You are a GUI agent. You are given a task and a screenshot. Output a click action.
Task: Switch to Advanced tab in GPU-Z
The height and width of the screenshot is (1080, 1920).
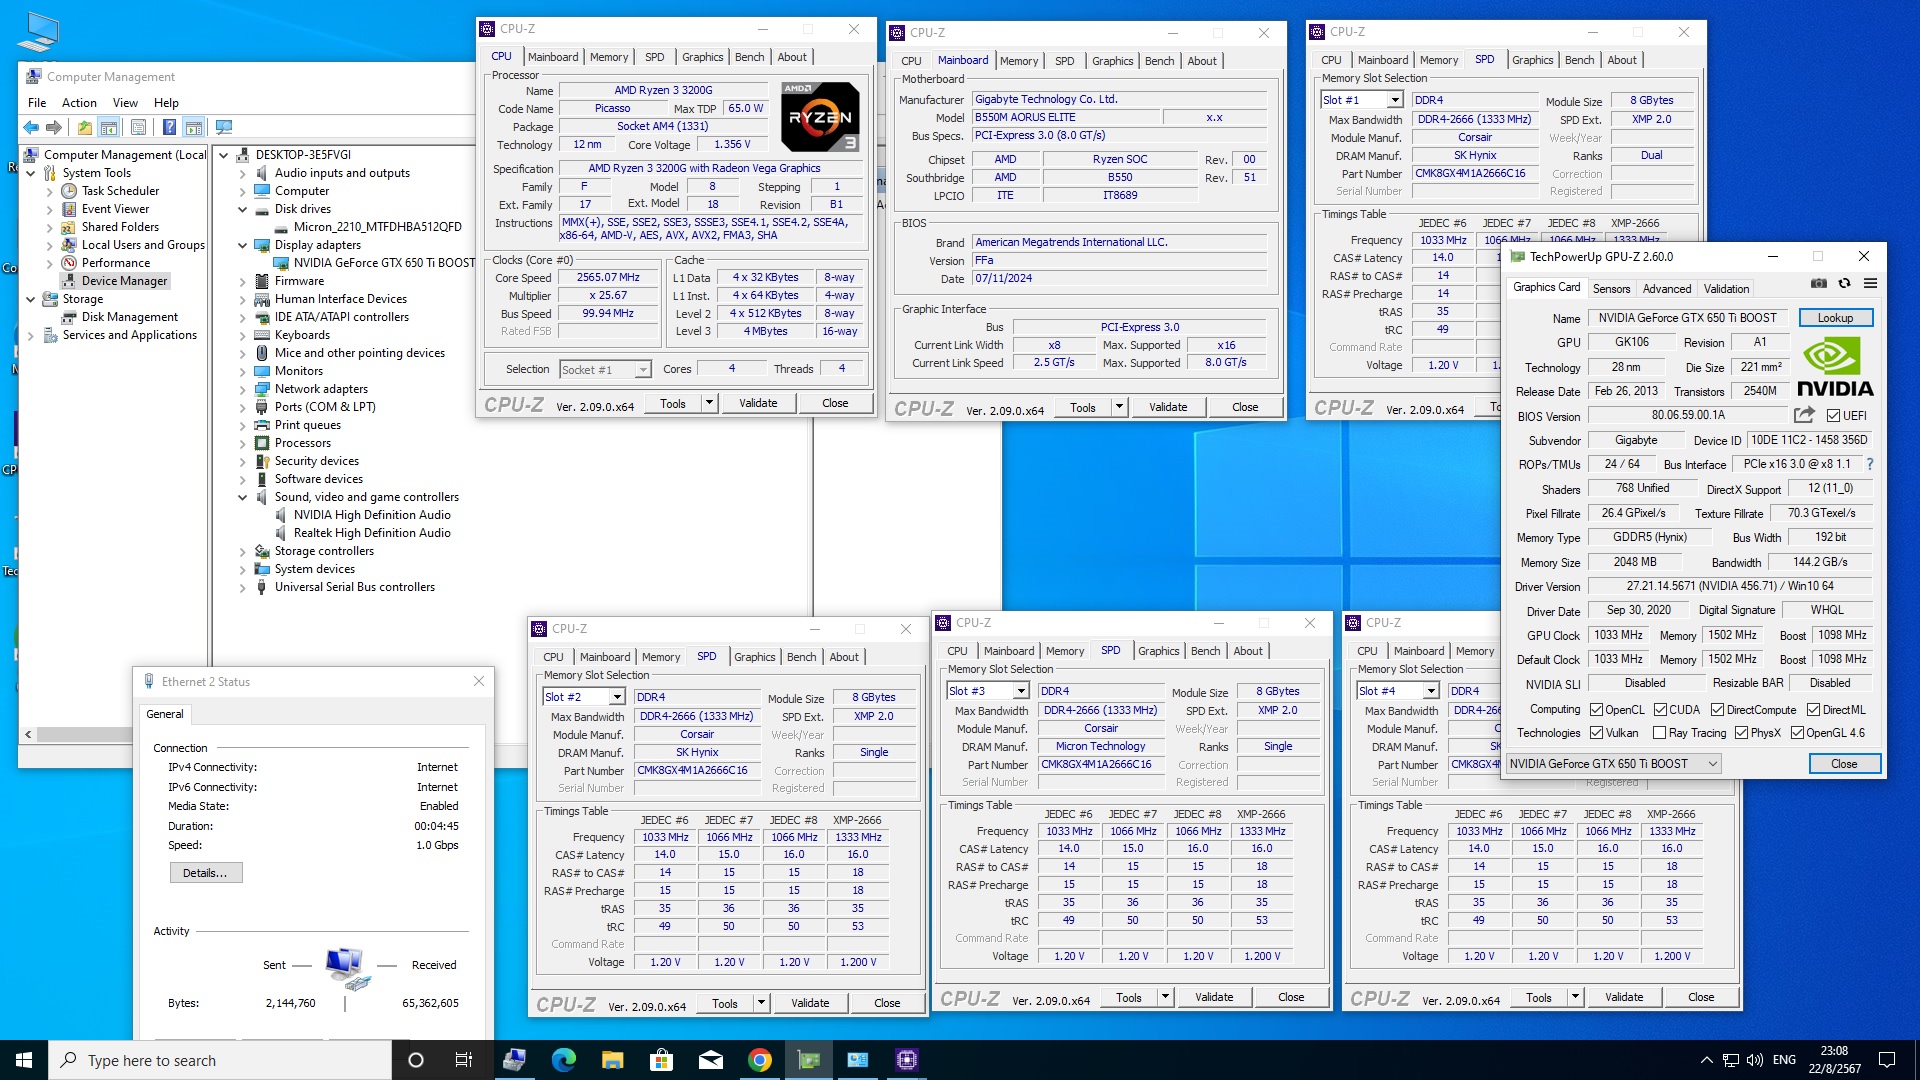(1667, 289)
